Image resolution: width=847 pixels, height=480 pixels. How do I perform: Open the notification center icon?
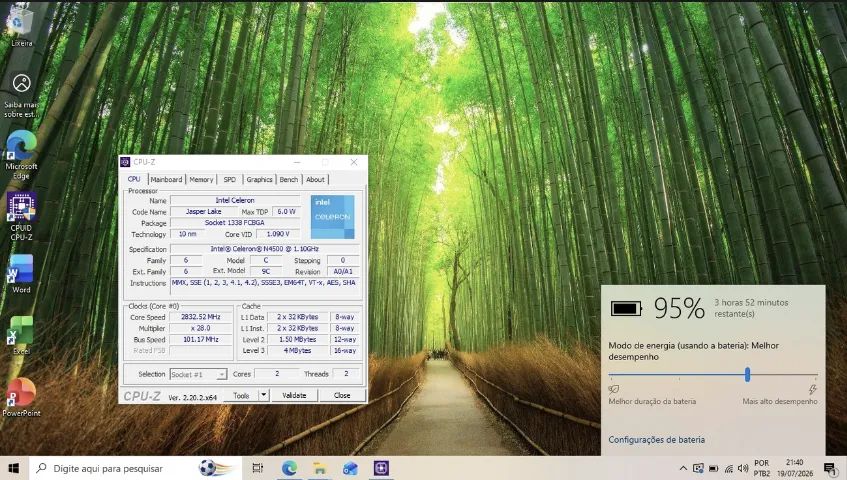tap(830, 468)
